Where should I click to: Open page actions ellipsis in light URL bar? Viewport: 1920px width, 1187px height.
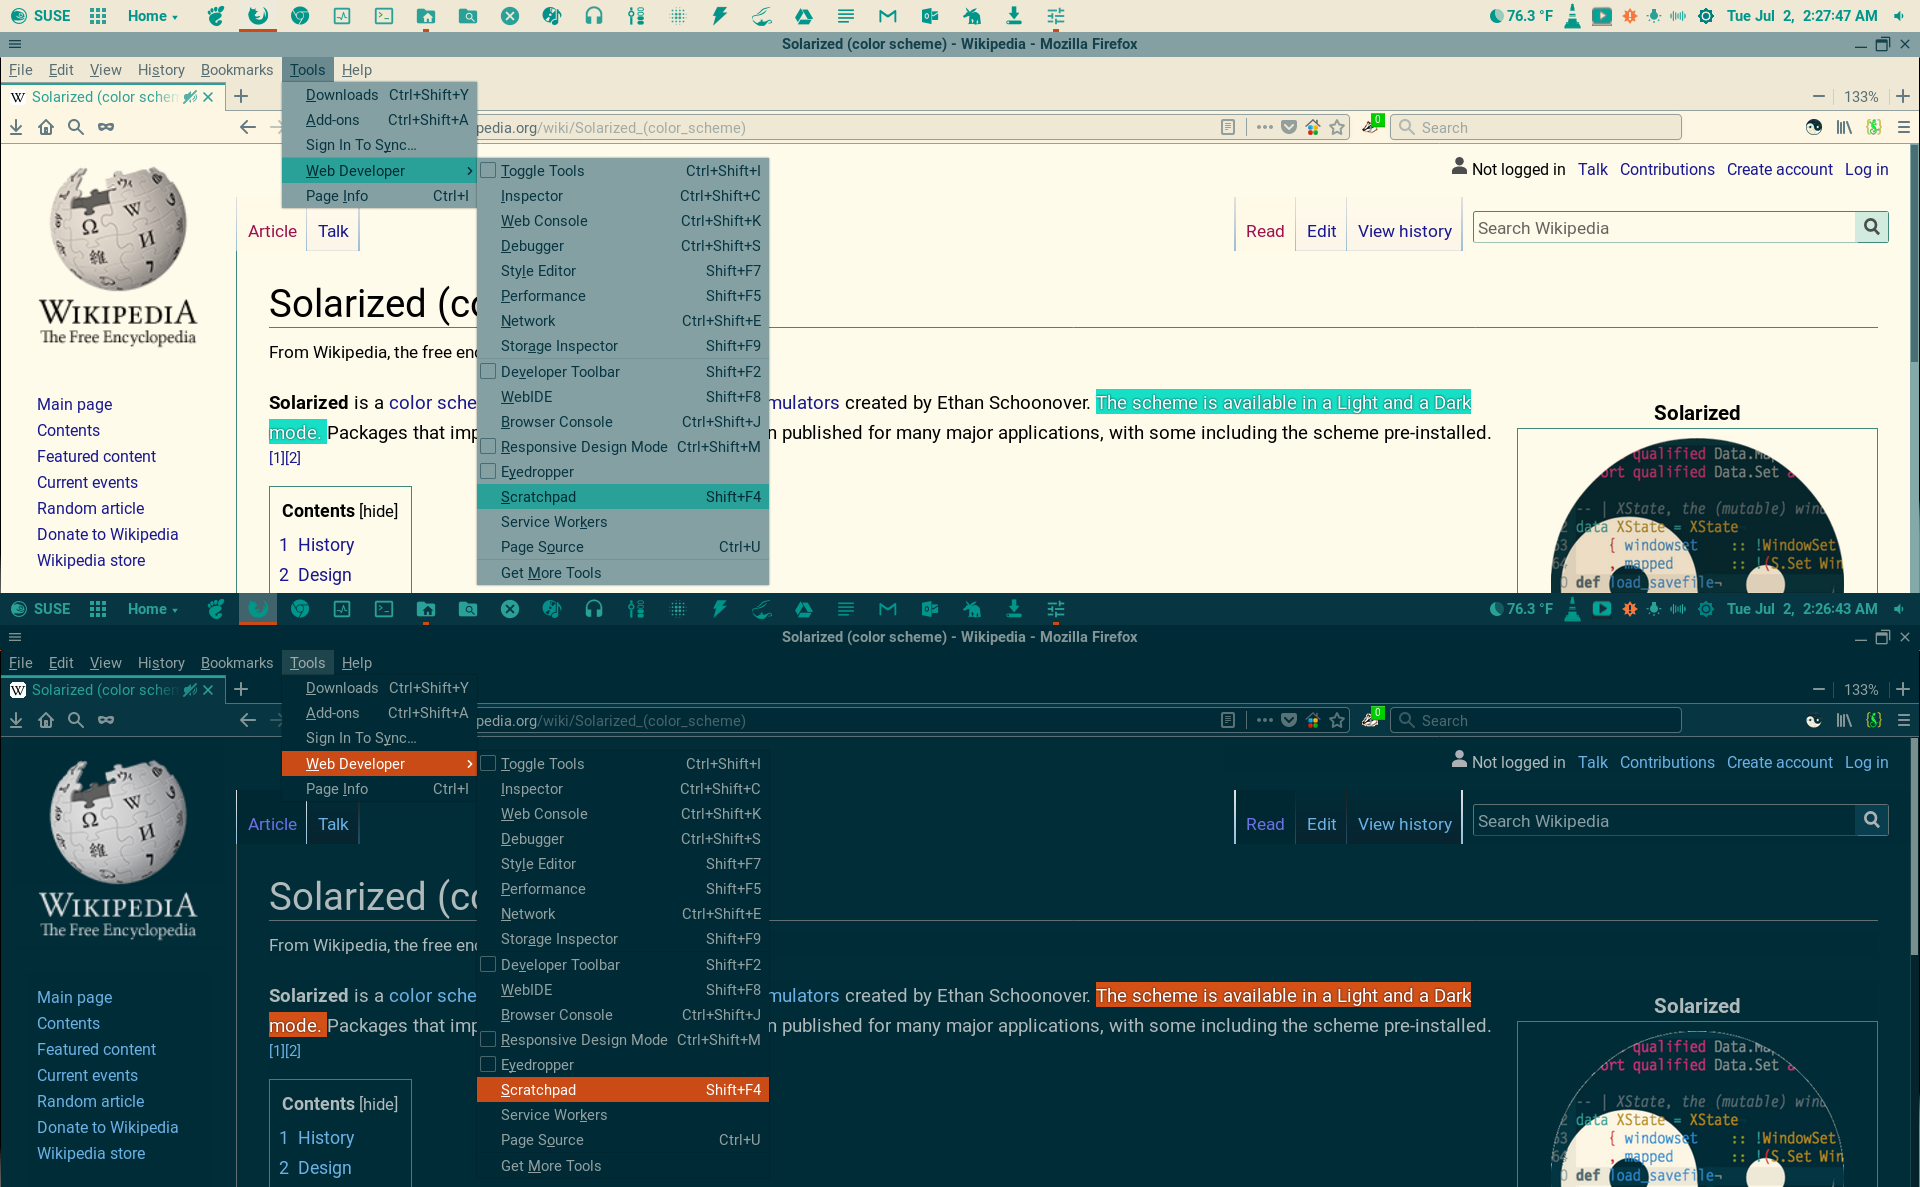(1264, 127)
